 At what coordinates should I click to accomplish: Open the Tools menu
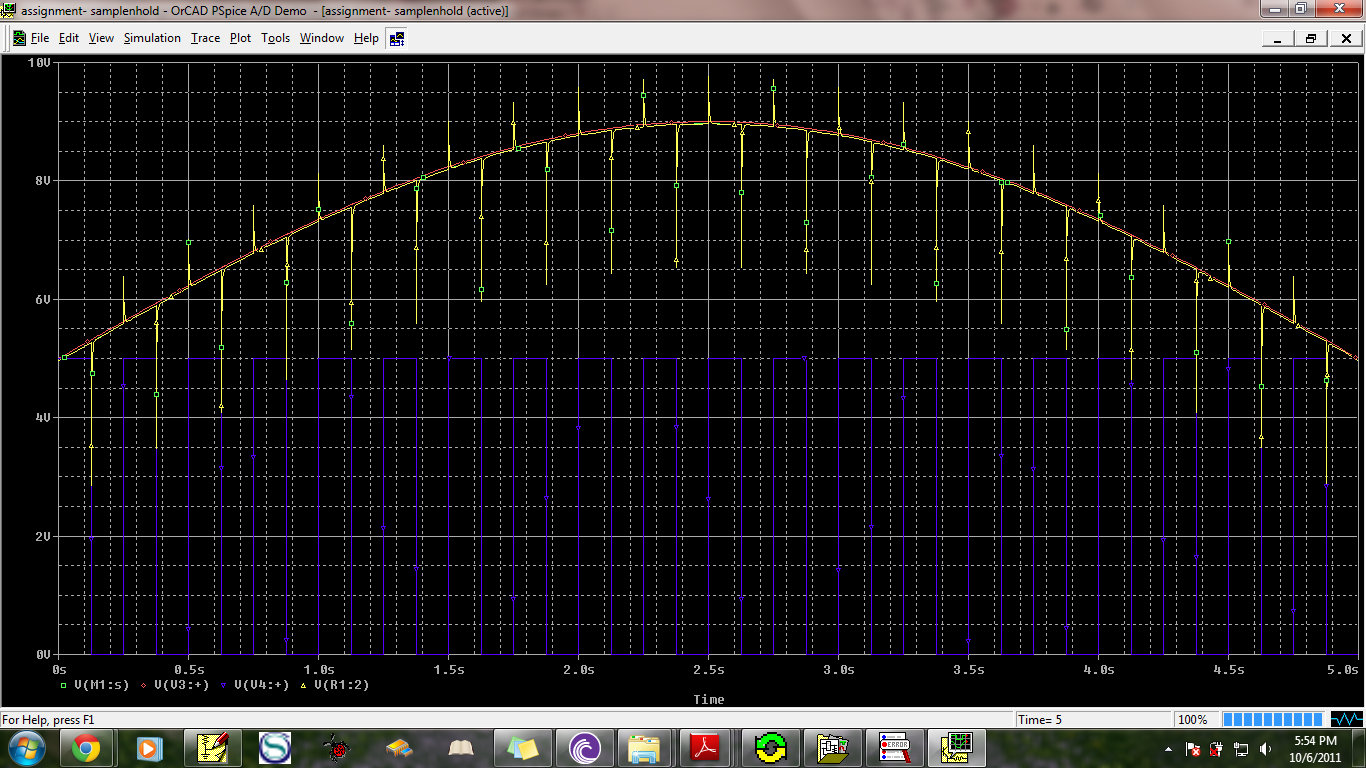pos(275,38)
